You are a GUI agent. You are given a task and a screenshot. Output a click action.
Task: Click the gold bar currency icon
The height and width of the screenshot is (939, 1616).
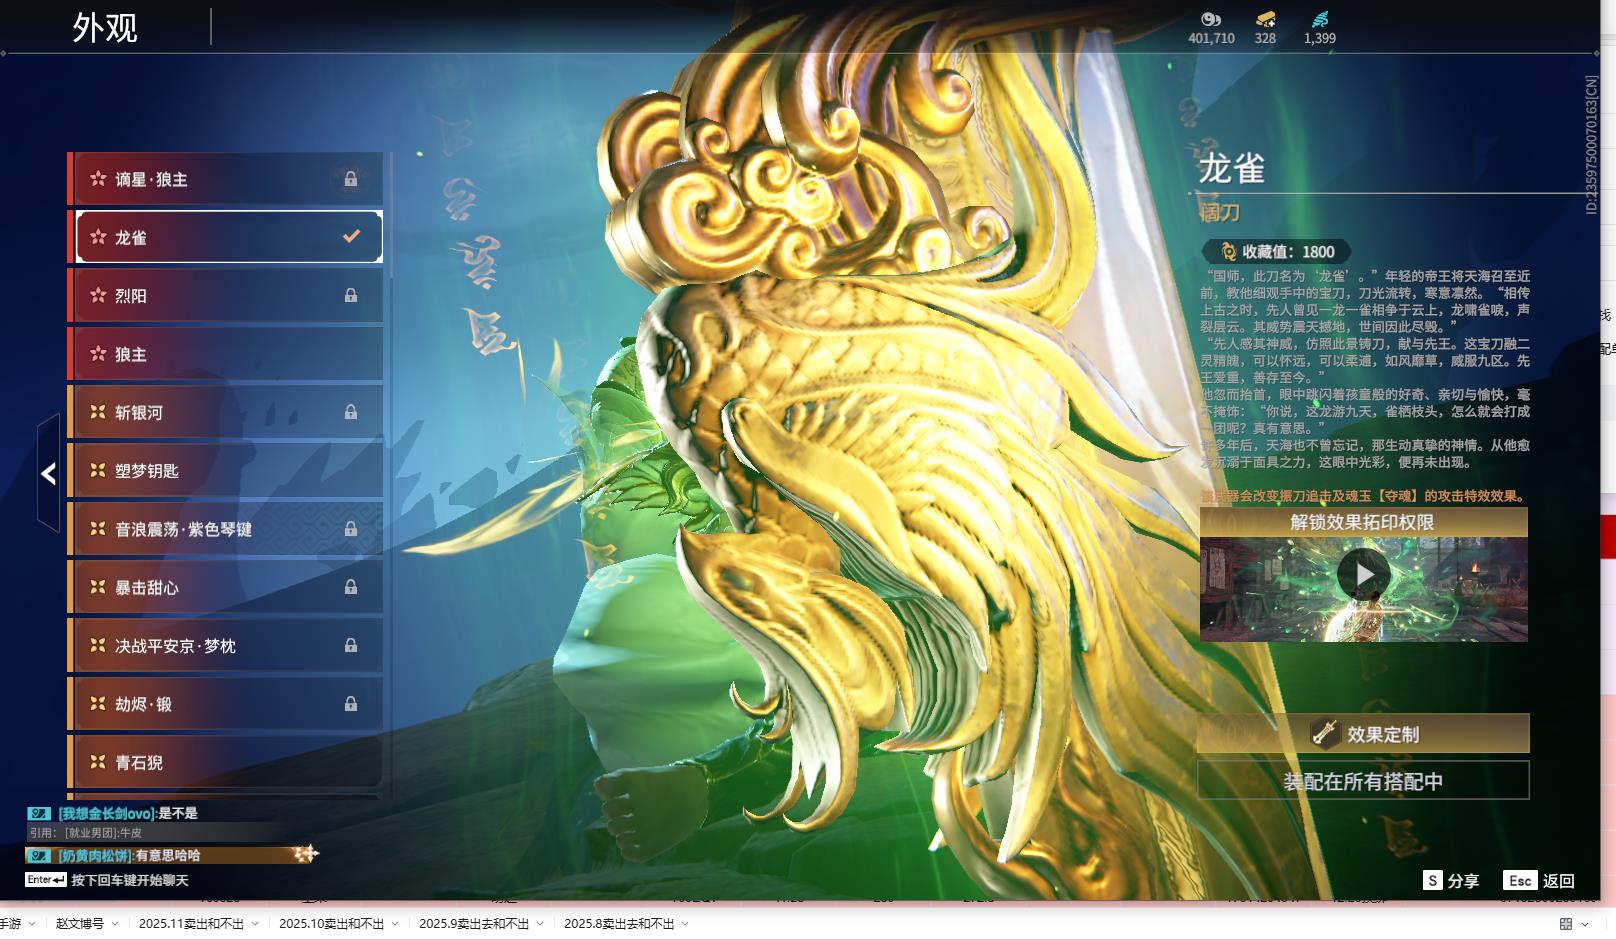[x=1266, y=19]
